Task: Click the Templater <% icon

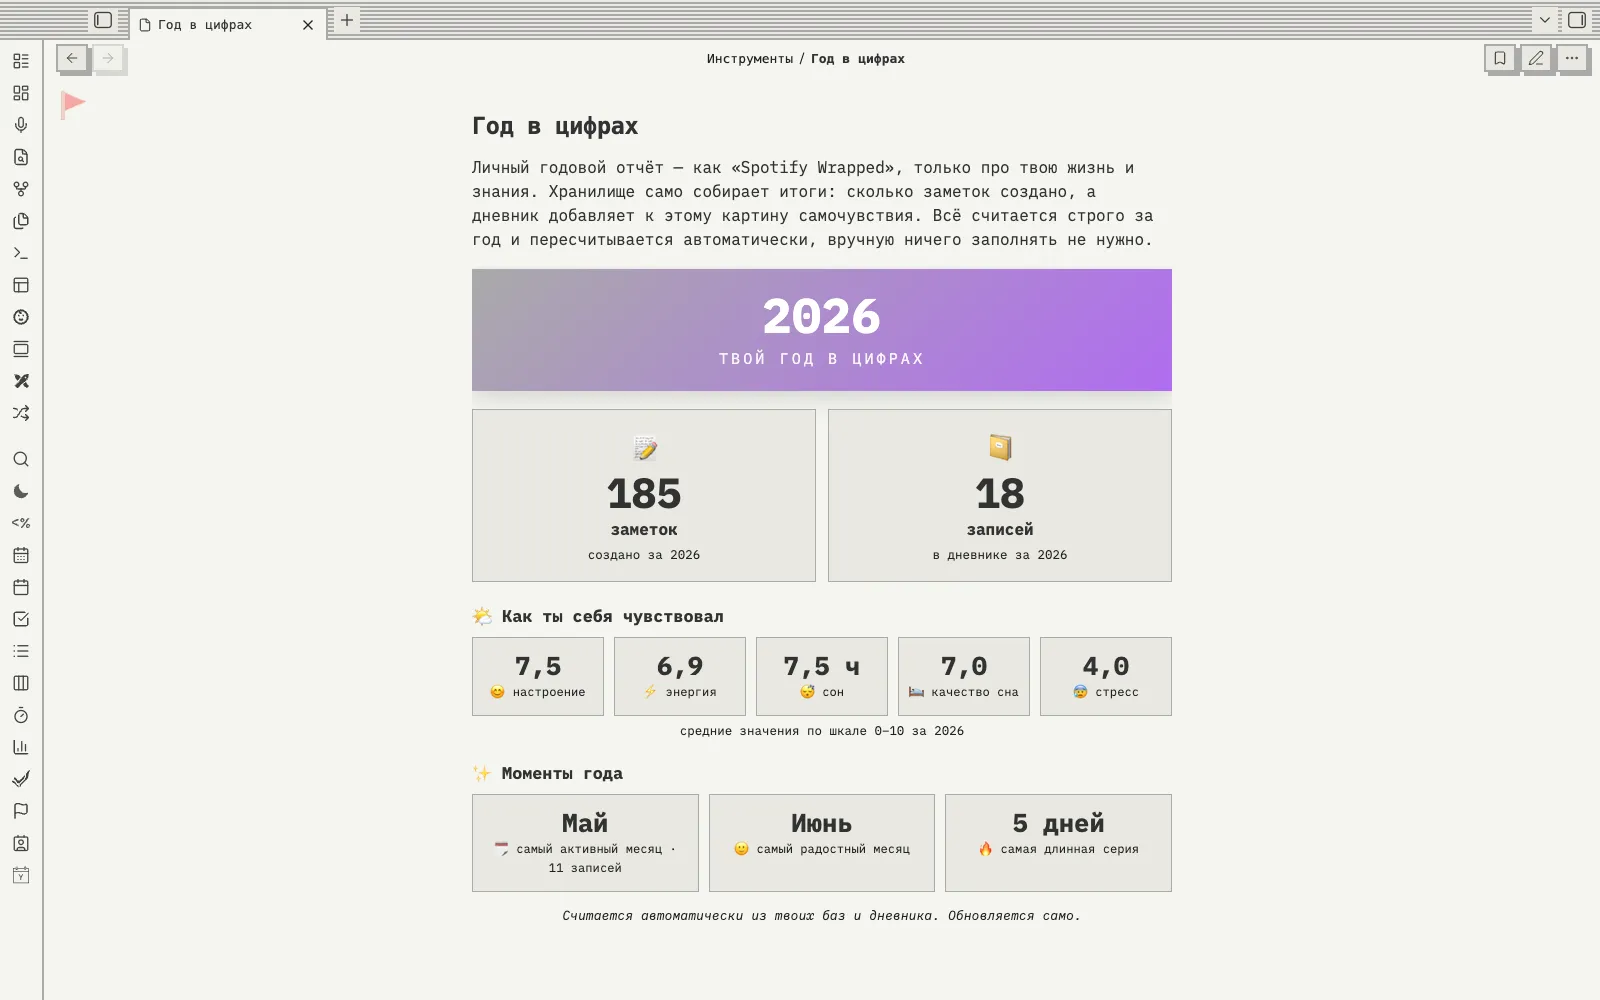Action: [21, 523]
